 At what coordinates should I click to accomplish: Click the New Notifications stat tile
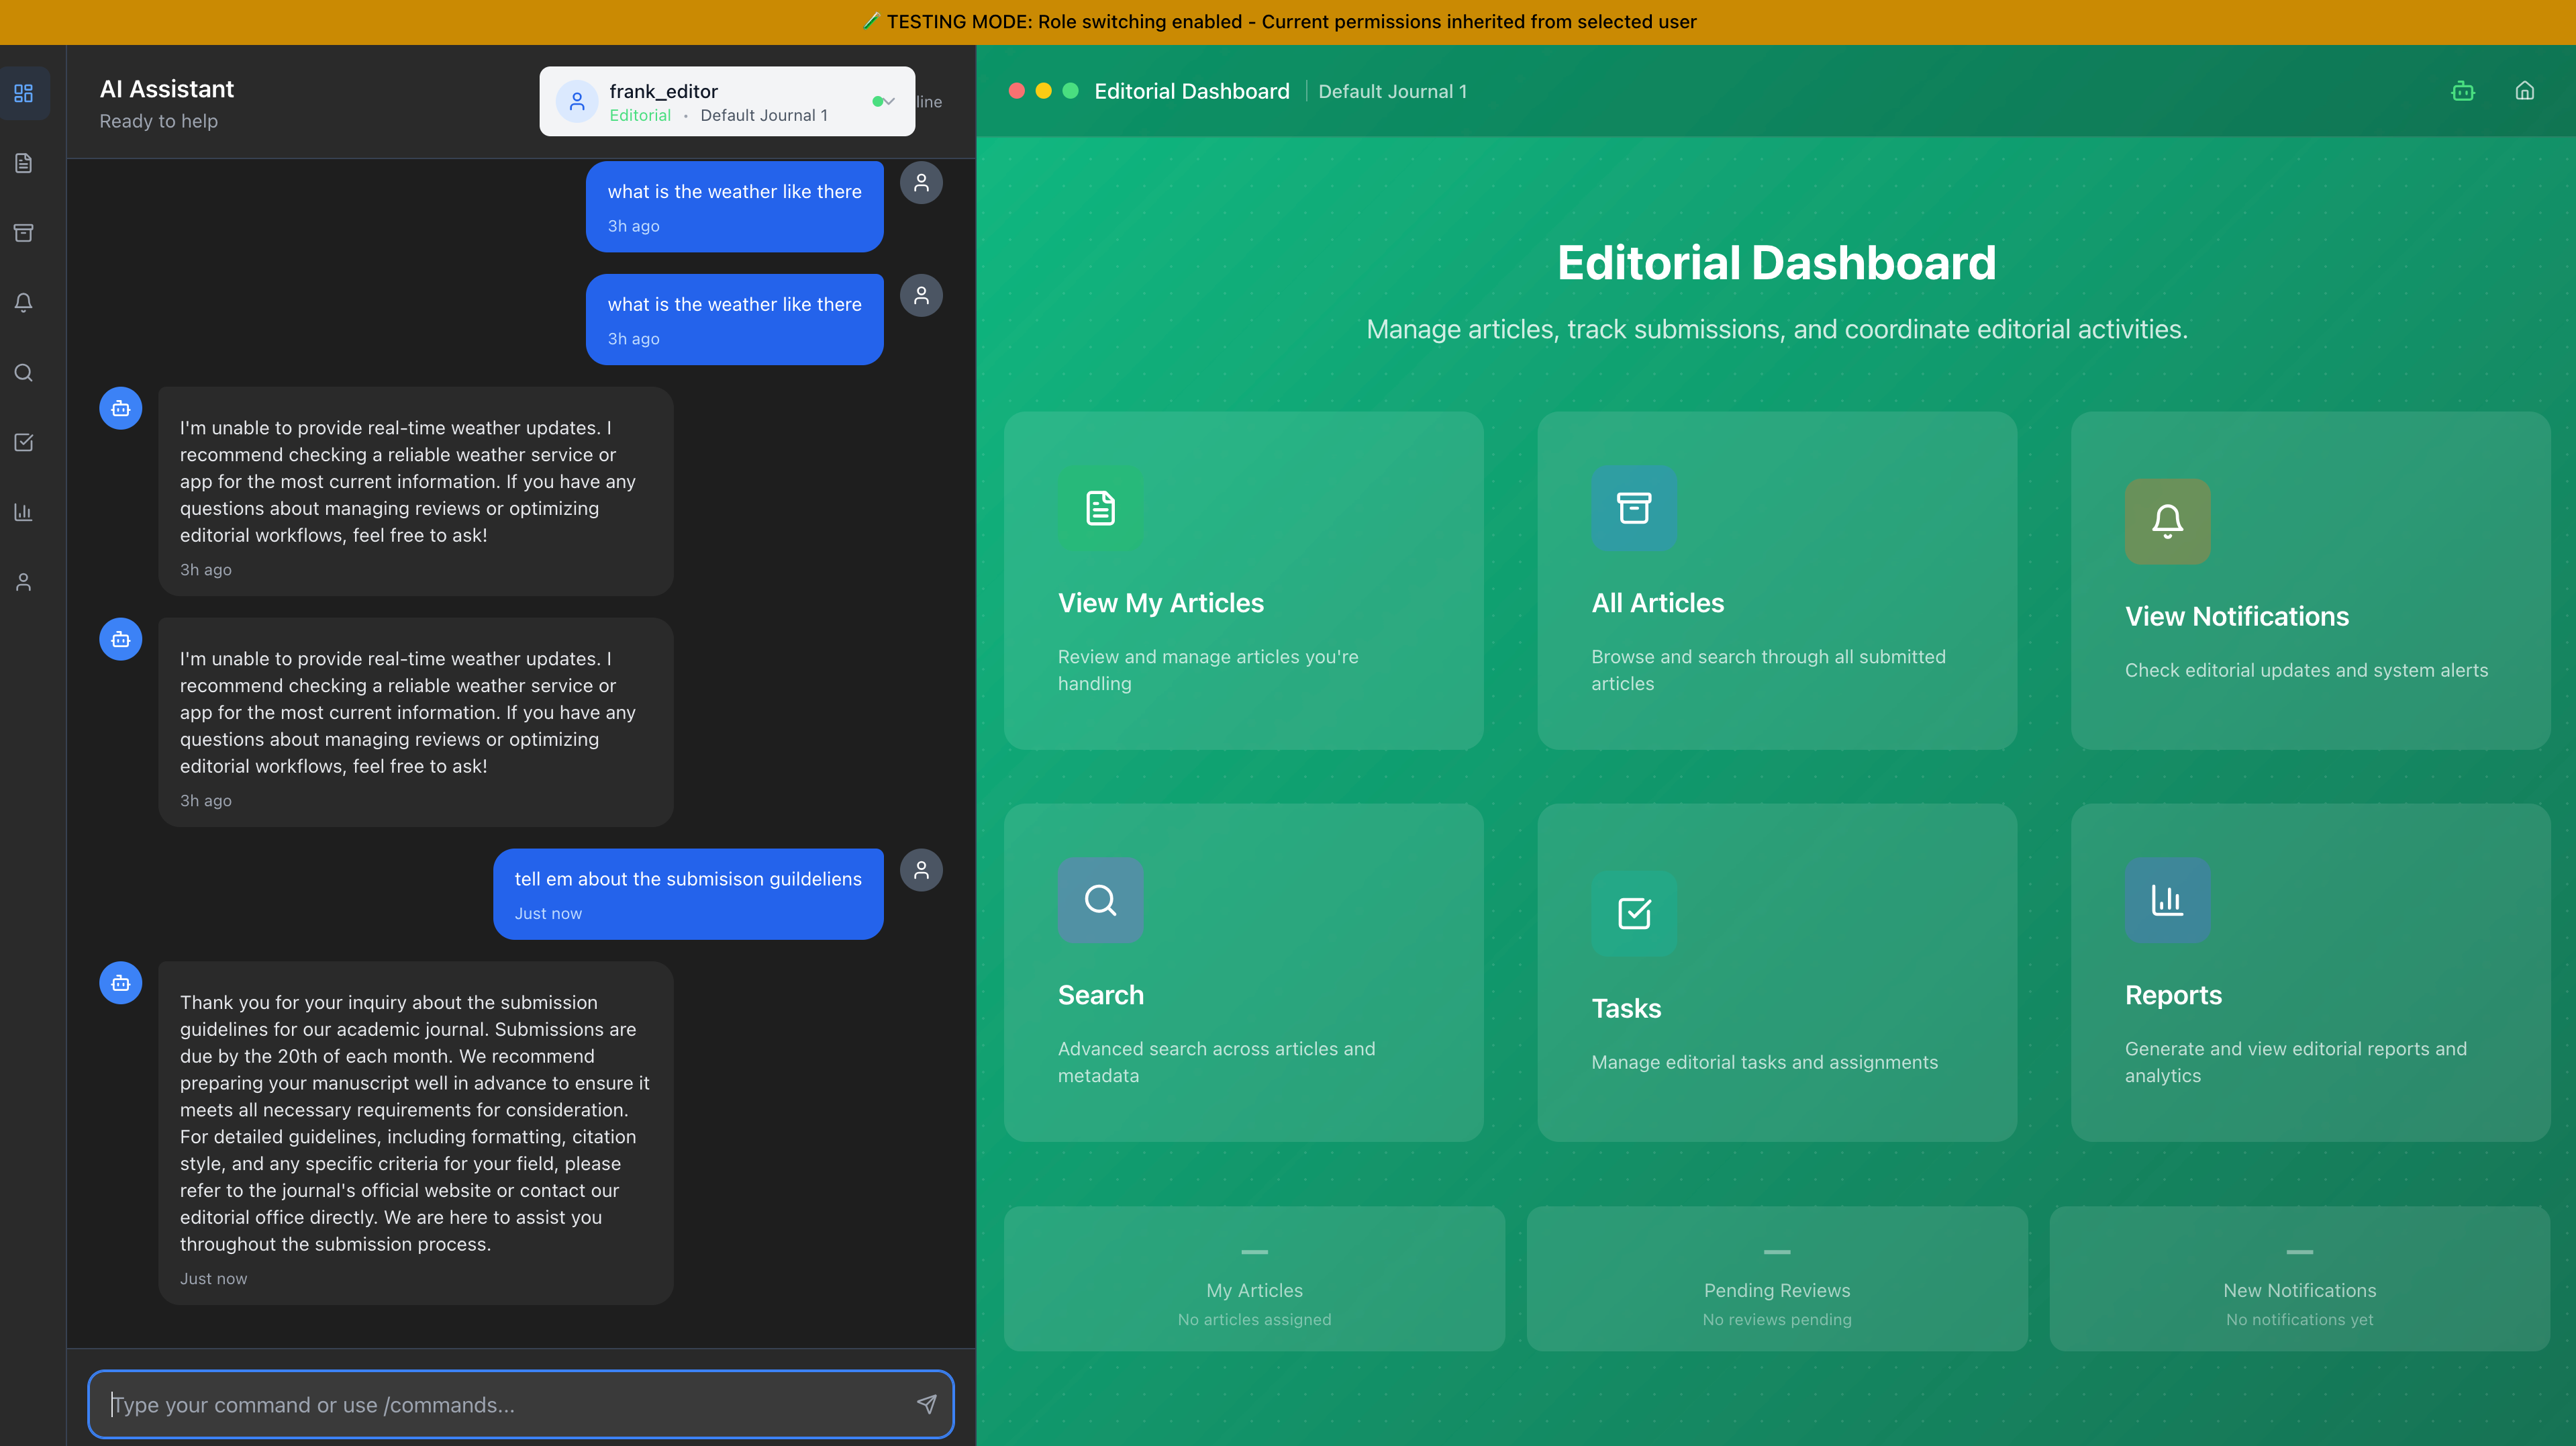click(x=2299, y=1278)
